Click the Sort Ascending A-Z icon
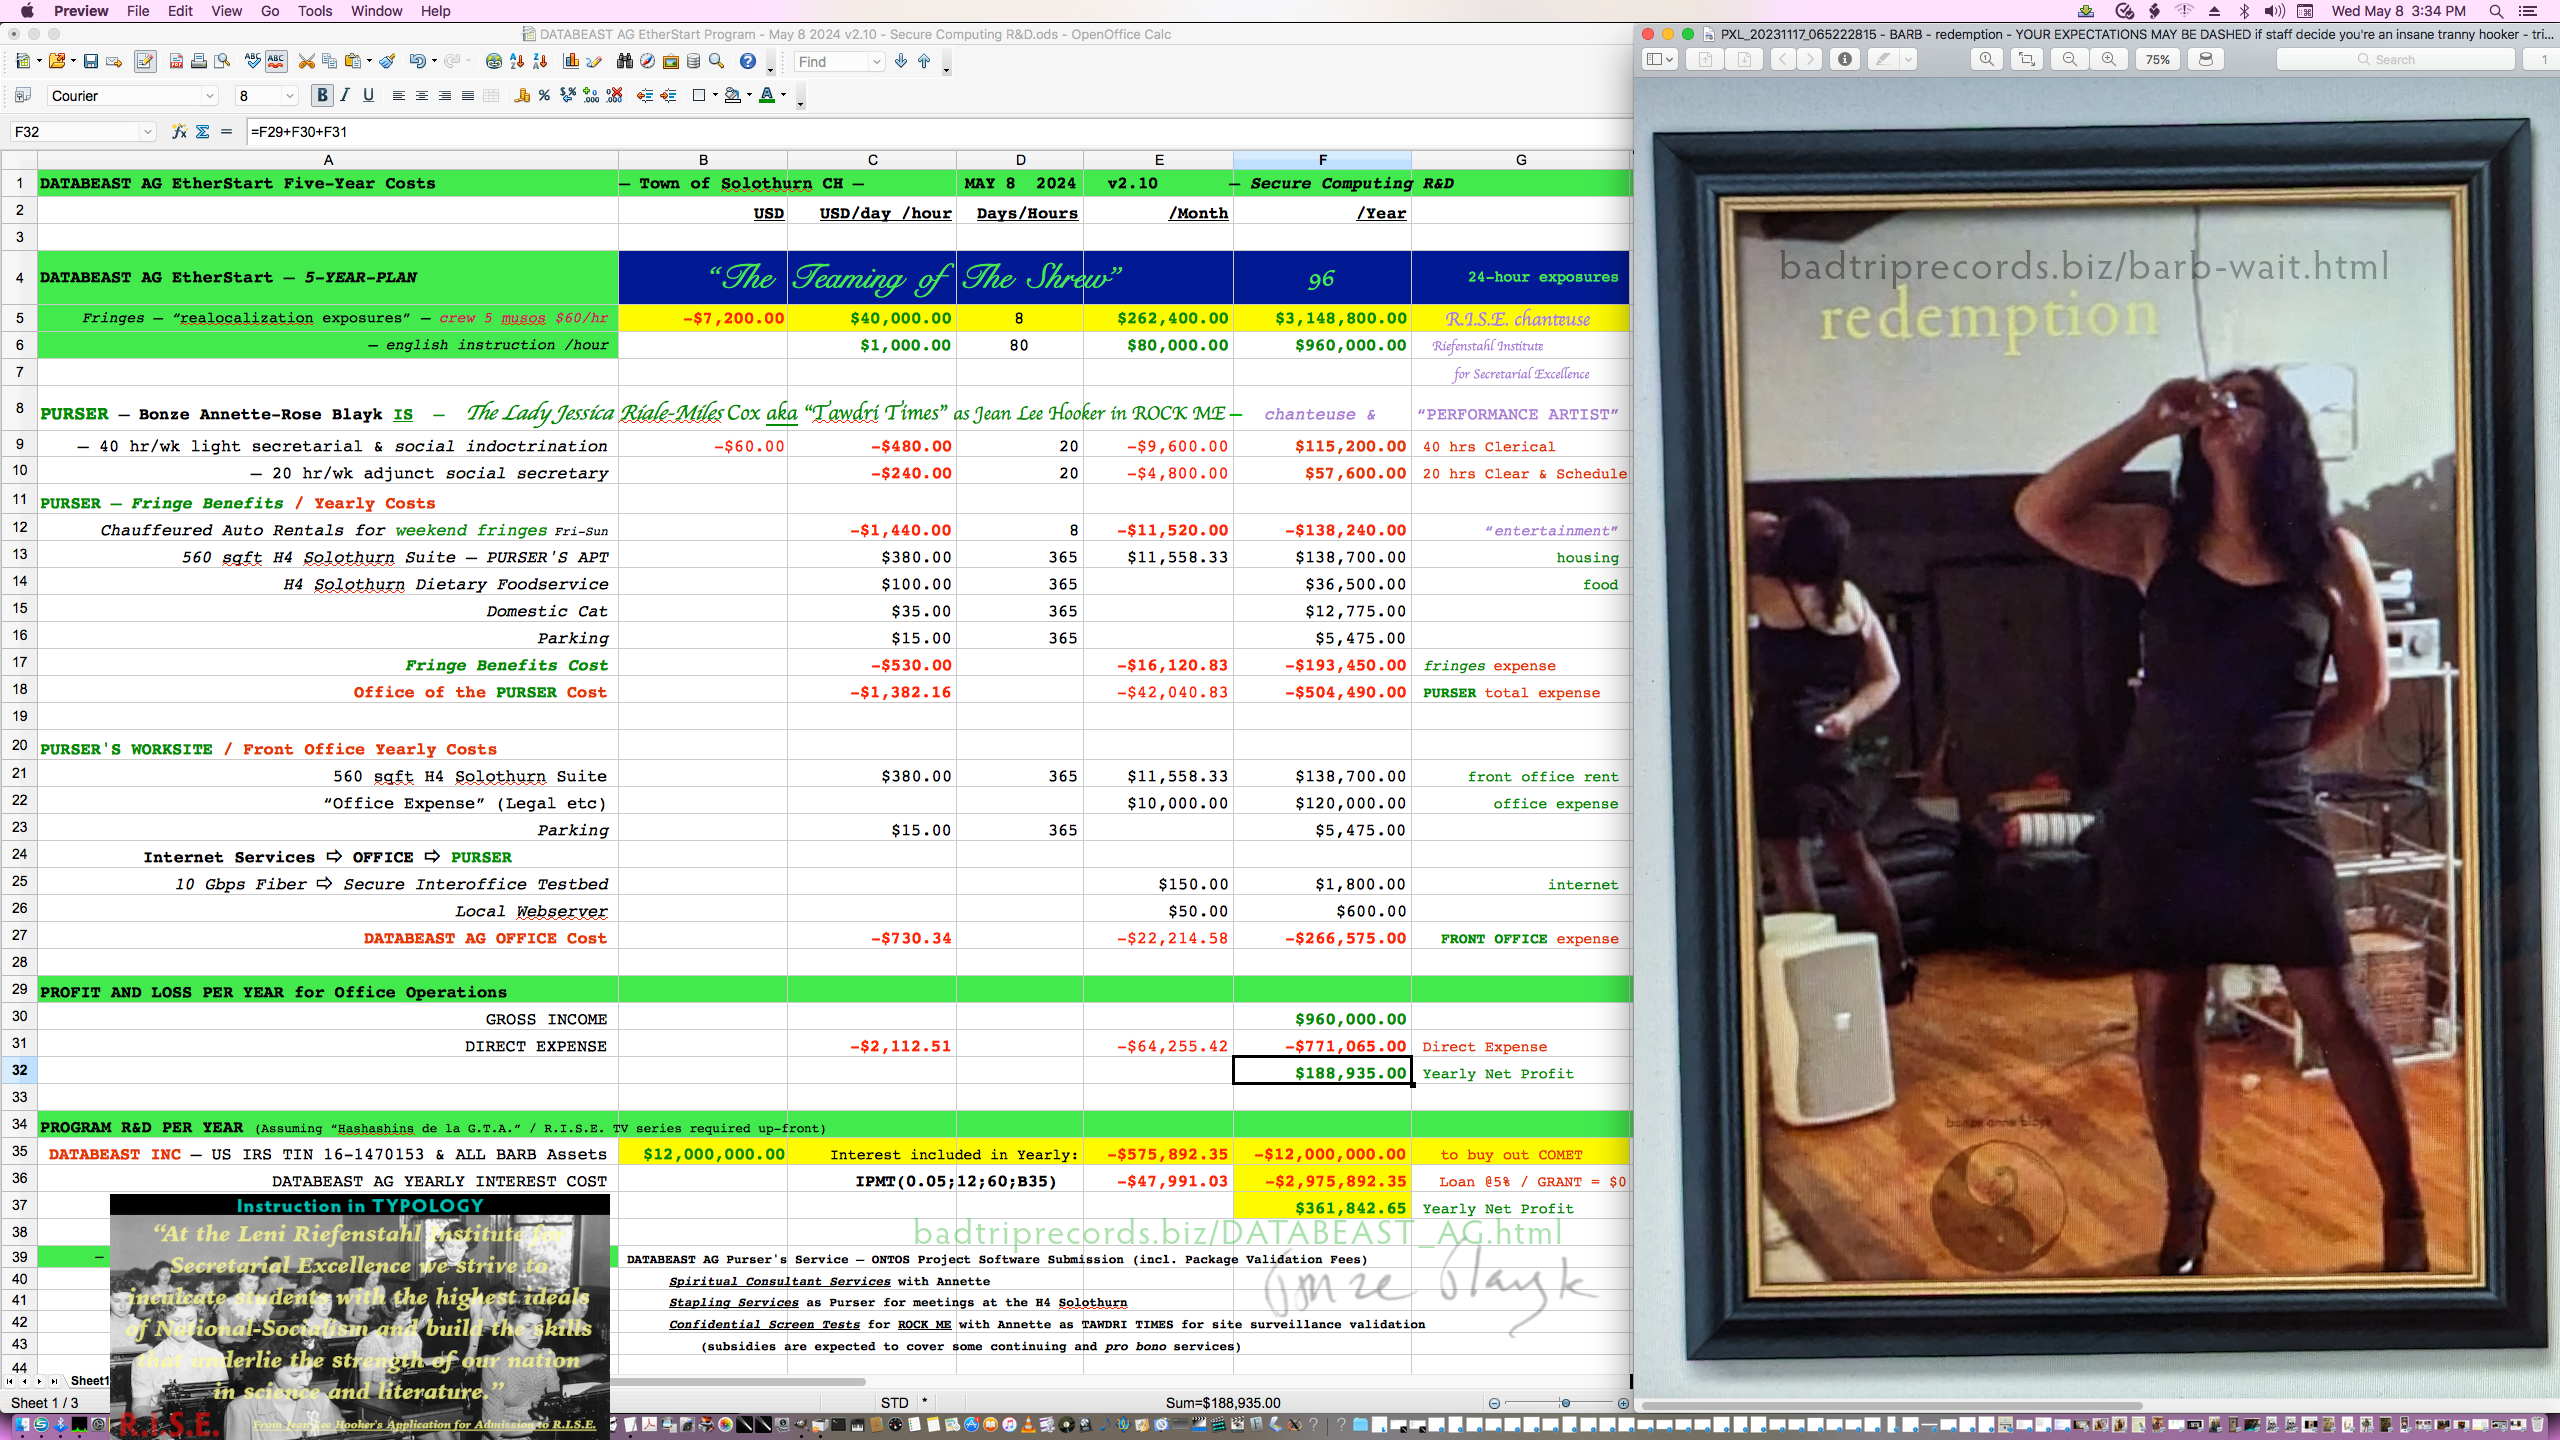Viewport: 2560px width, 1440px height. [x=517, y=62]
